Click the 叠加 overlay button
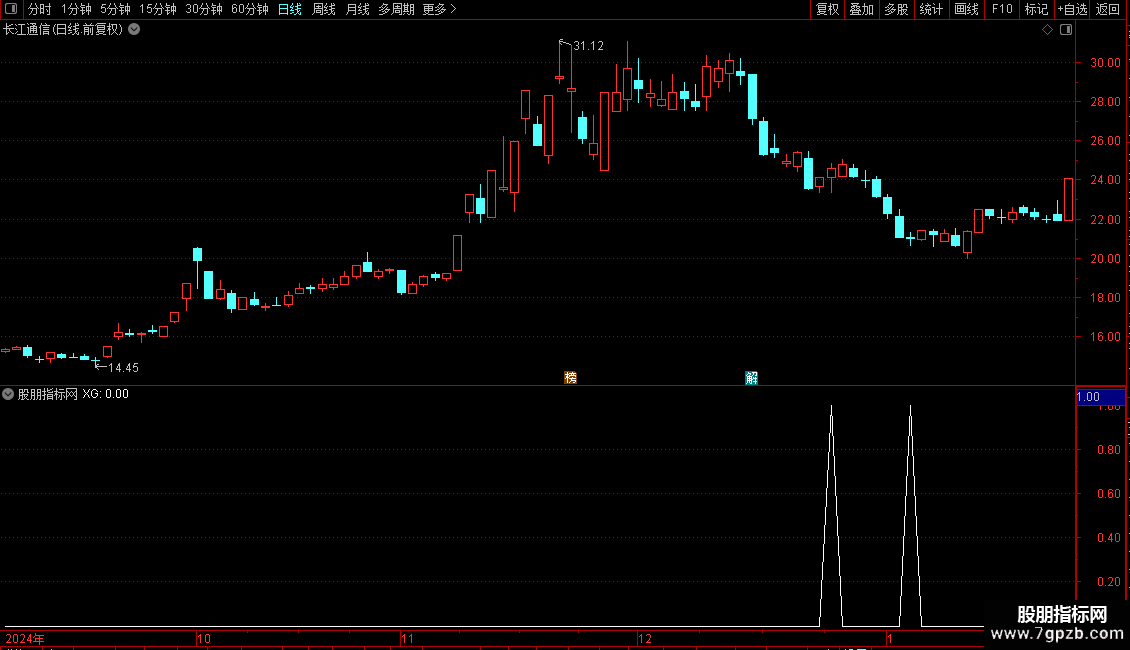 click(x=861, y=9)
